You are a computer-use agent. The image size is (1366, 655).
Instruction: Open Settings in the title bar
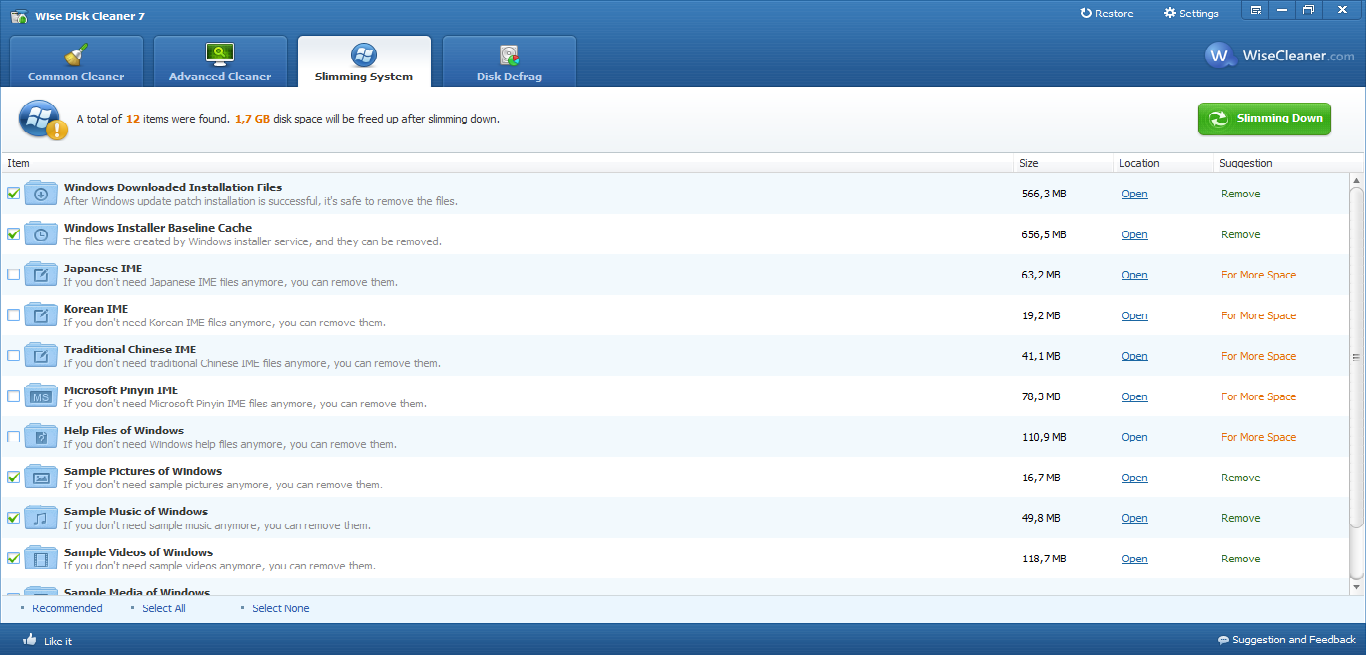pyautogui.click(x=1191, y=13)
